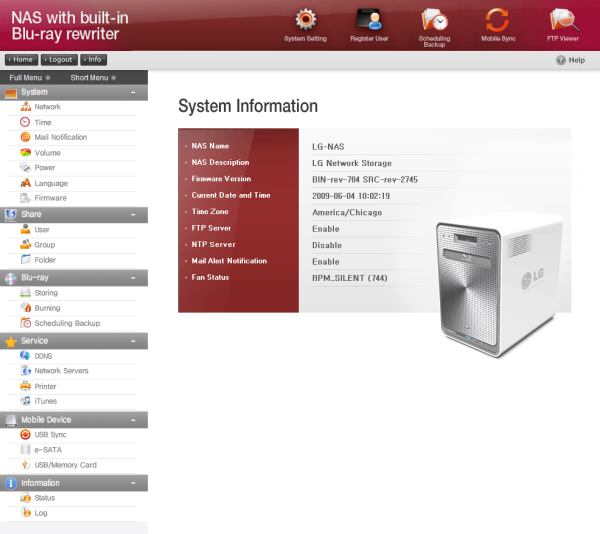Viewport: 600px width, 534px height.
Task: Launch Mobile Sync from top bar
Action: 497,22
